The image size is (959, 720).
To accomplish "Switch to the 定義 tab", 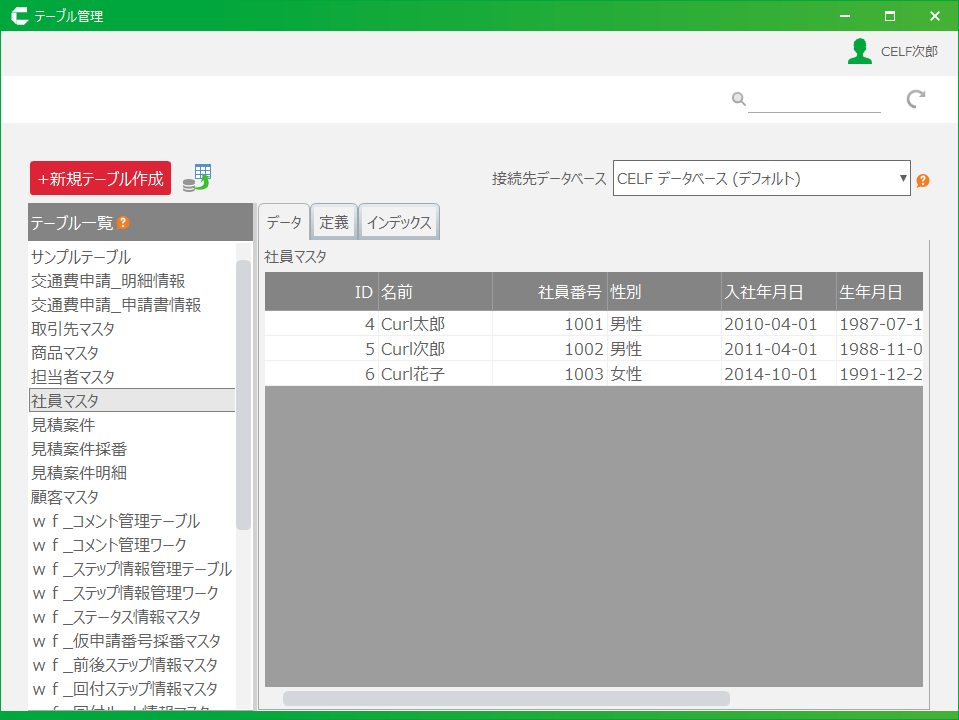I will pyautogui.click(x=334, y=223).
